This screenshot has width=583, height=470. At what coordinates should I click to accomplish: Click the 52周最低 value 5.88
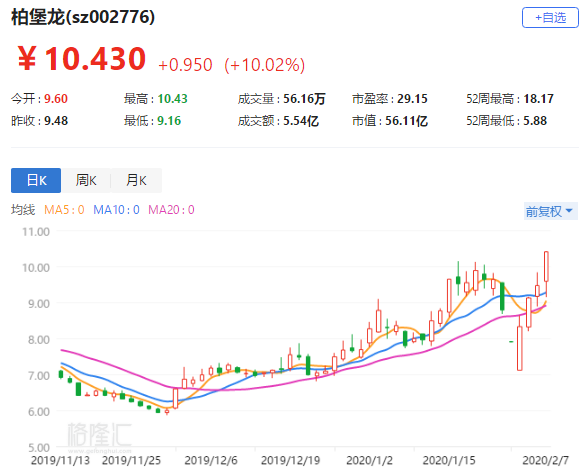[x=535, y=121]
